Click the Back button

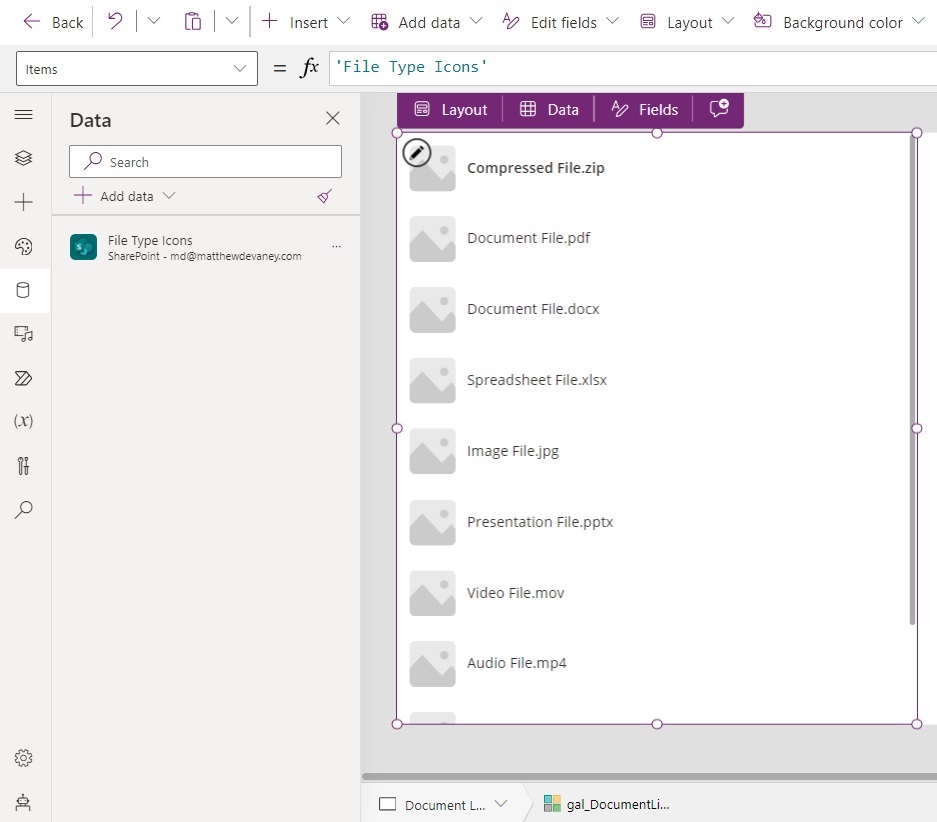click(53, 22)
